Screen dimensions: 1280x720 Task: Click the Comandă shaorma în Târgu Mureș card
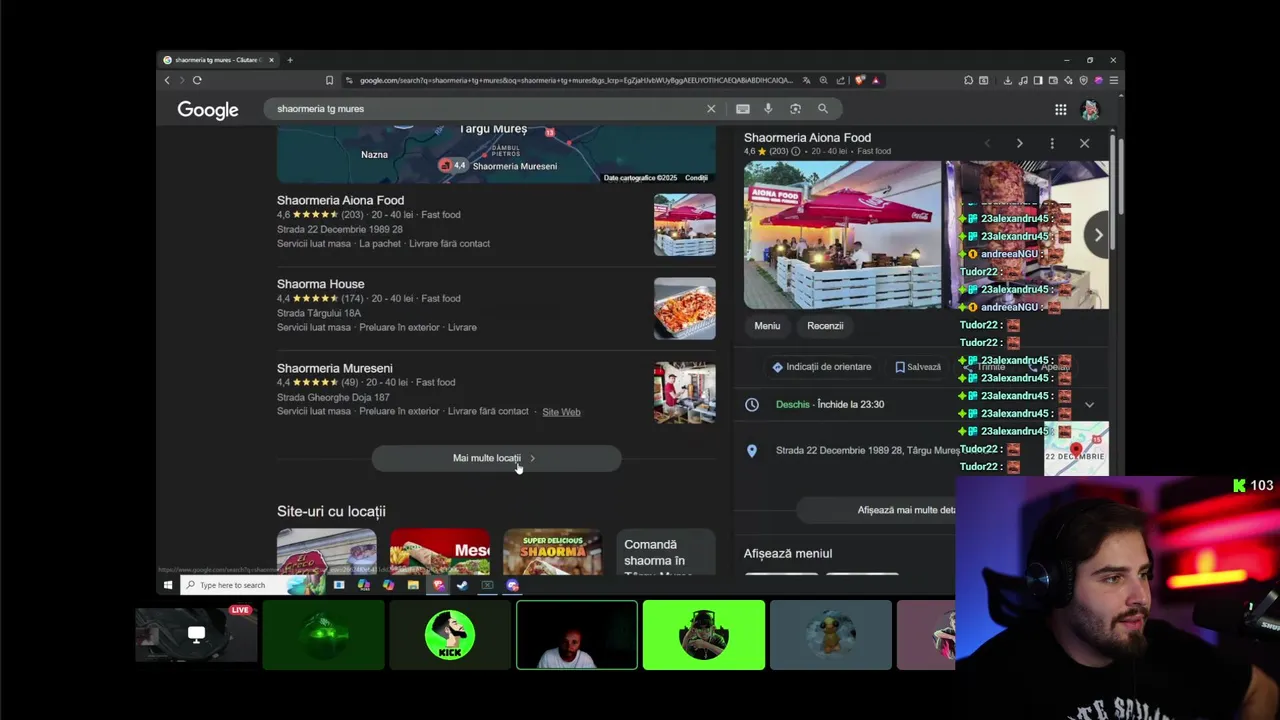point(666,553)
